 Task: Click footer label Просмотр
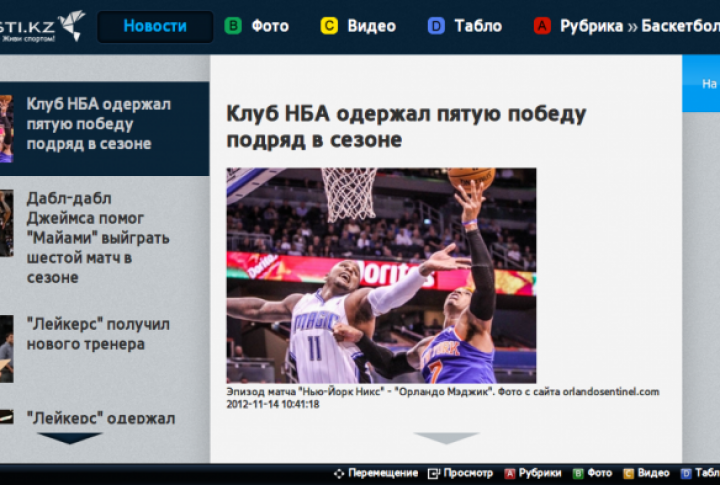click(x=468, y=473)
